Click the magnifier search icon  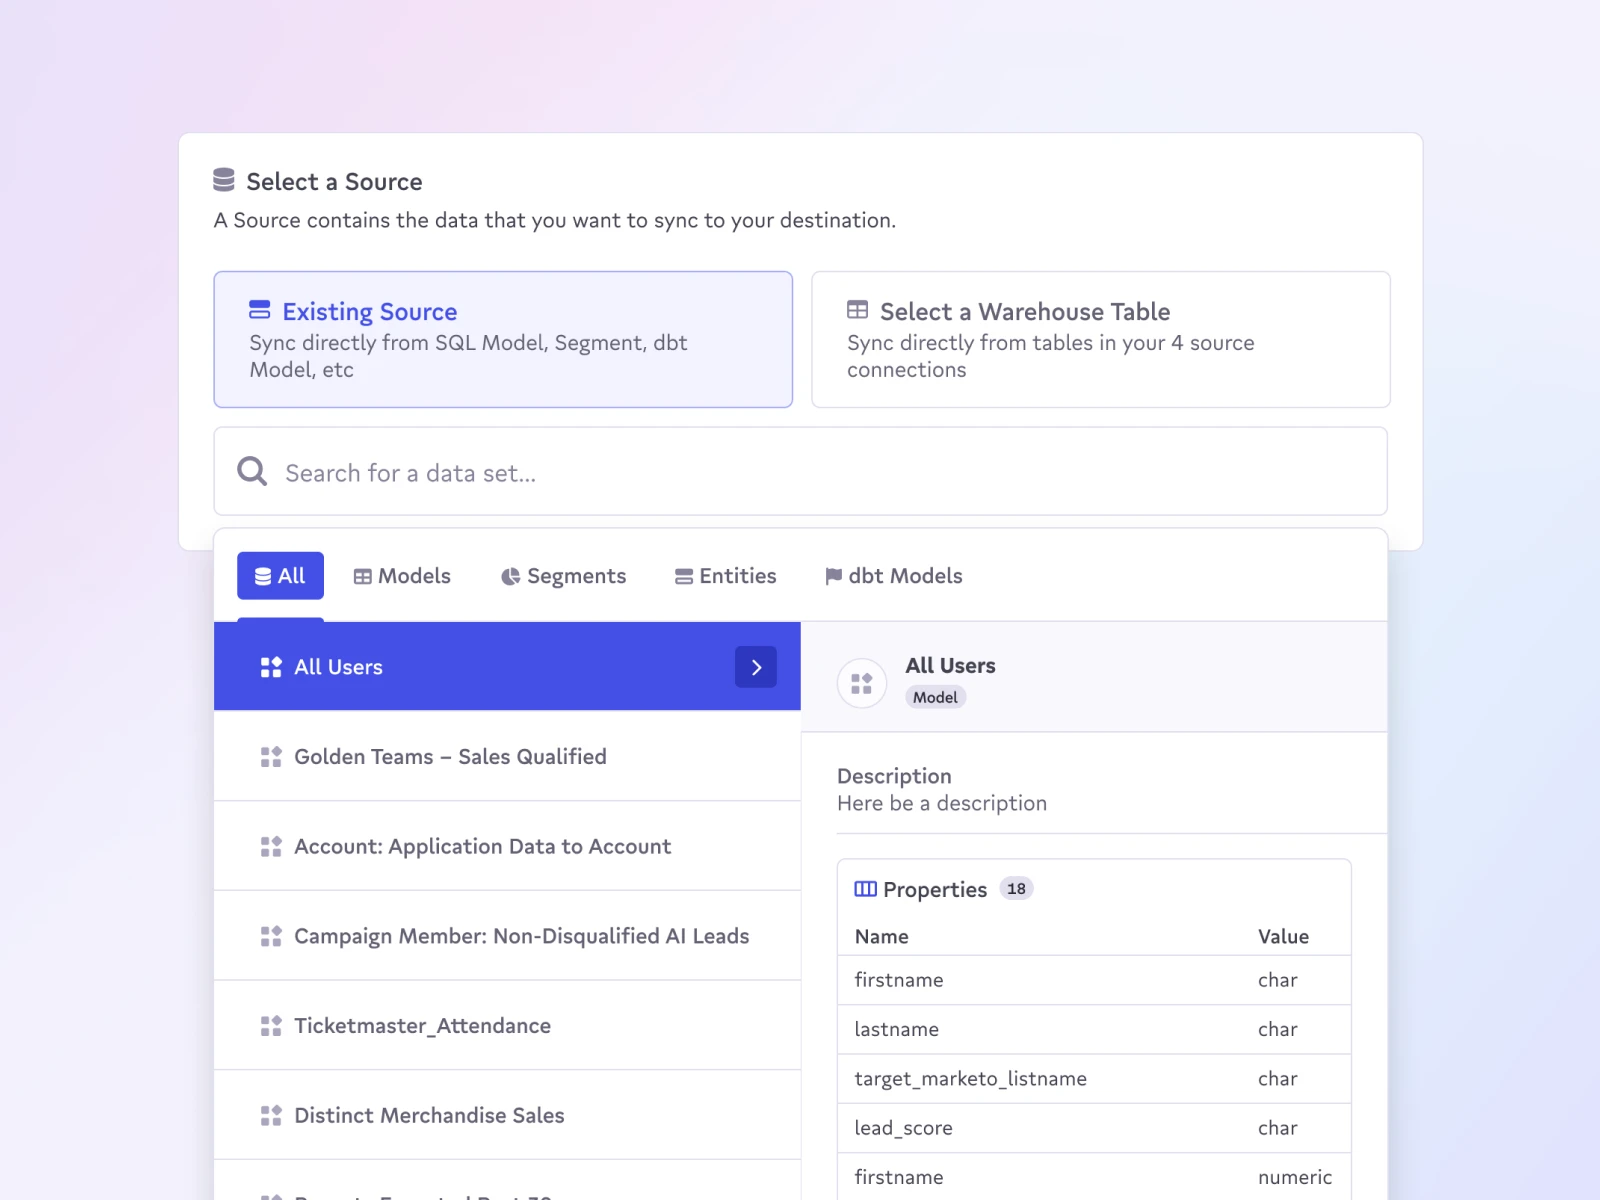point(252,471)
